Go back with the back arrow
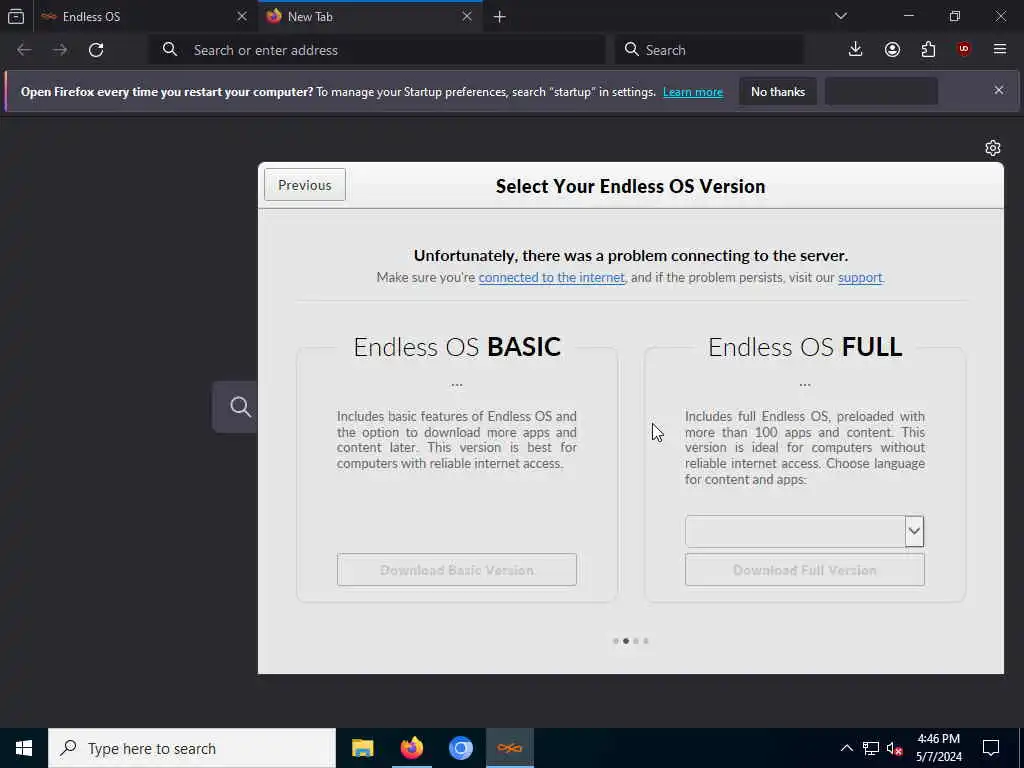1024x768 pixels. coord(24,50)
